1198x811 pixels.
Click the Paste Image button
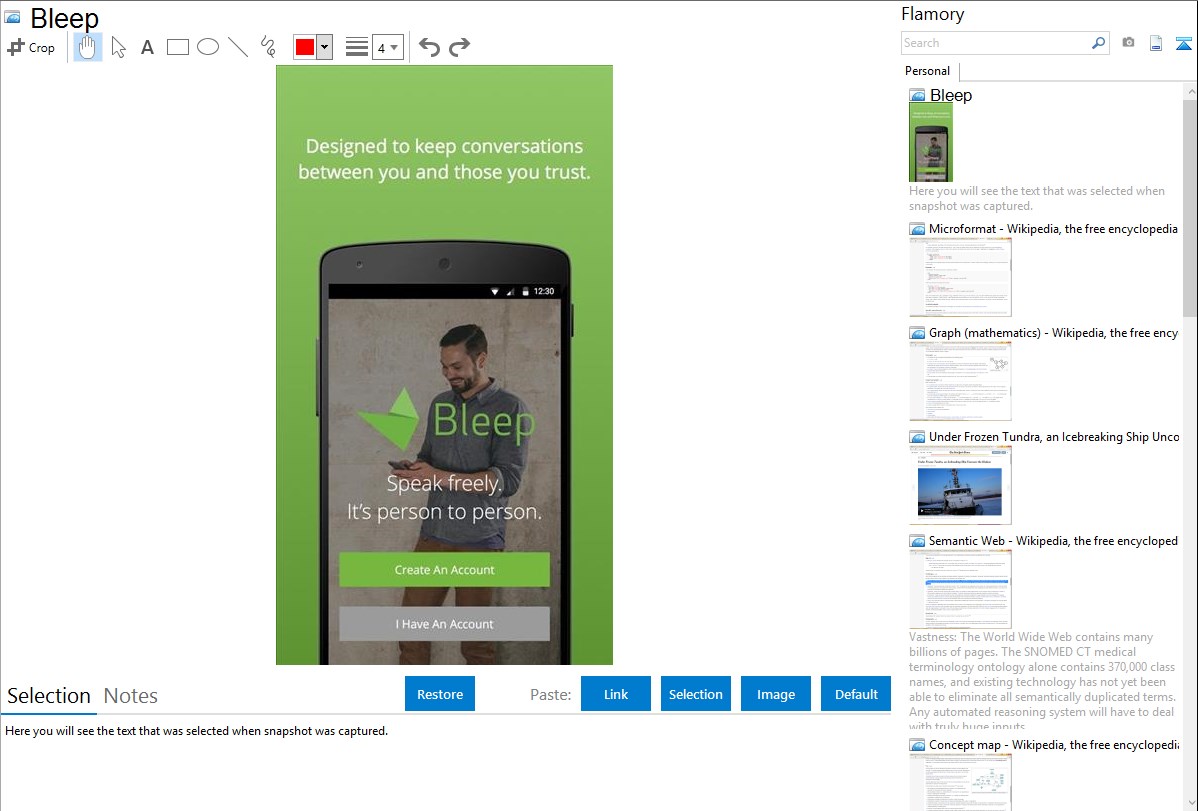(775, 694)
